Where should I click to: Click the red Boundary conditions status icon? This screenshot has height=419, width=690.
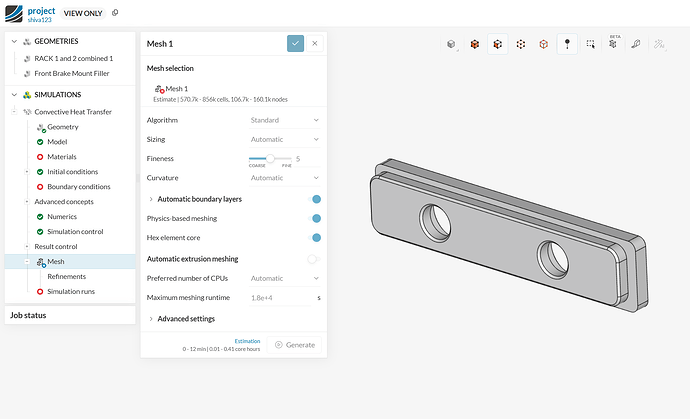coord(40,187)
